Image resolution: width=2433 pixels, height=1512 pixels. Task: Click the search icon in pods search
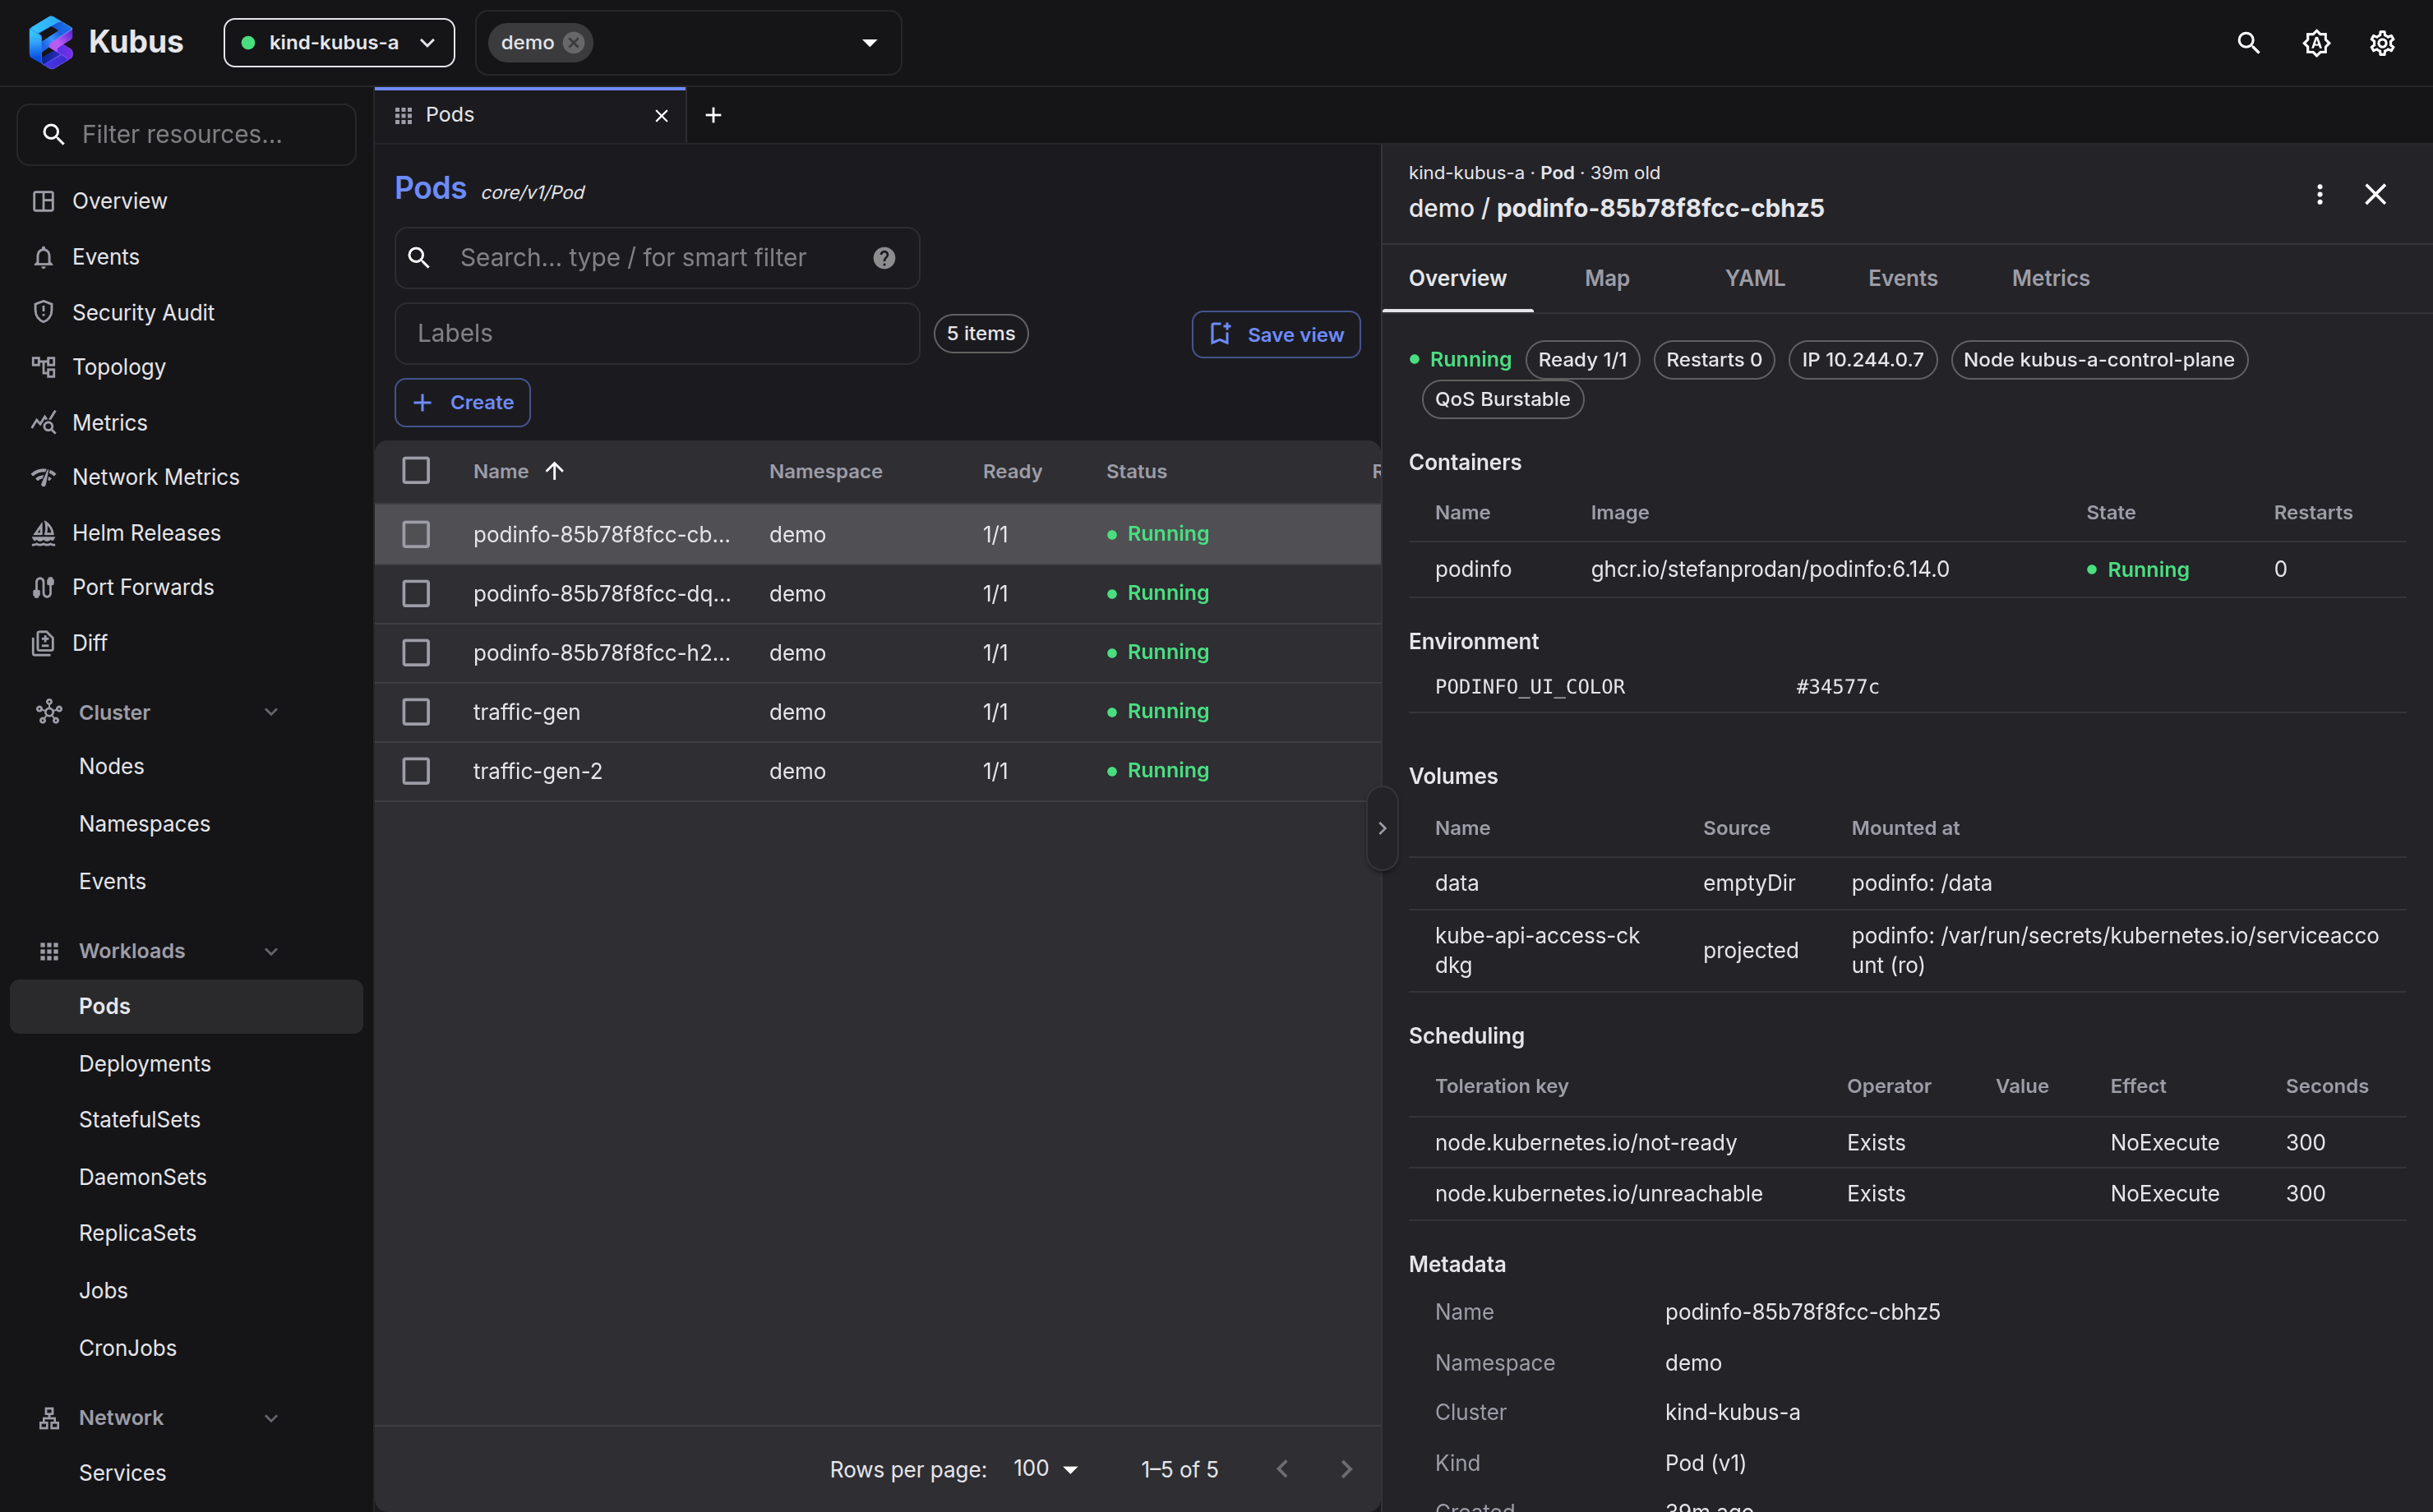[x=419, y=258]
